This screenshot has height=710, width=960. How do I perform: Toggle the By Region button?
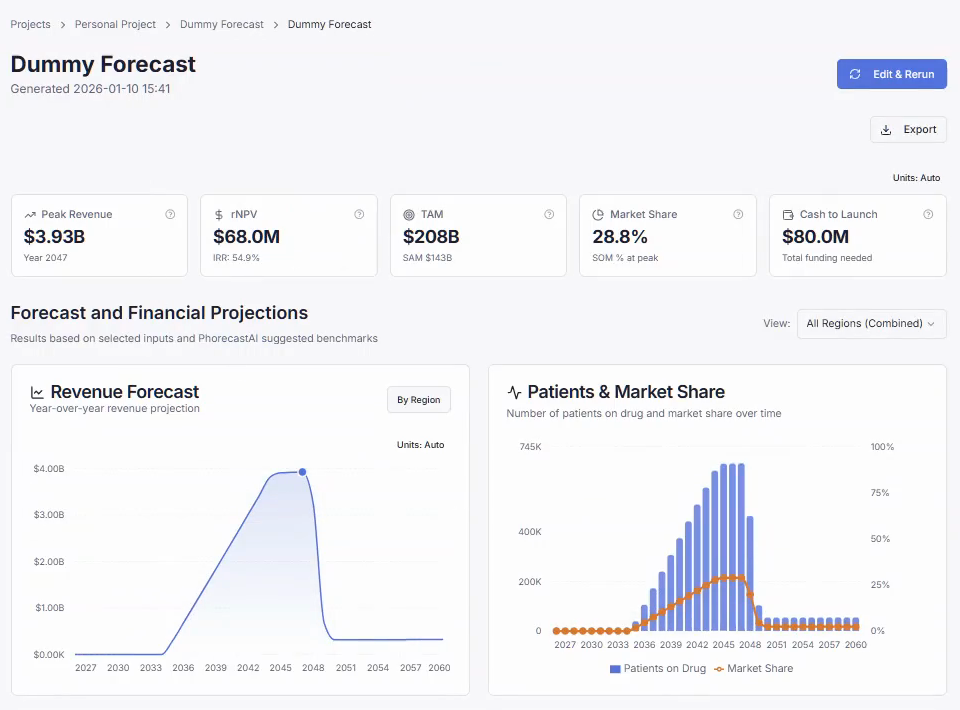point(419,400)
